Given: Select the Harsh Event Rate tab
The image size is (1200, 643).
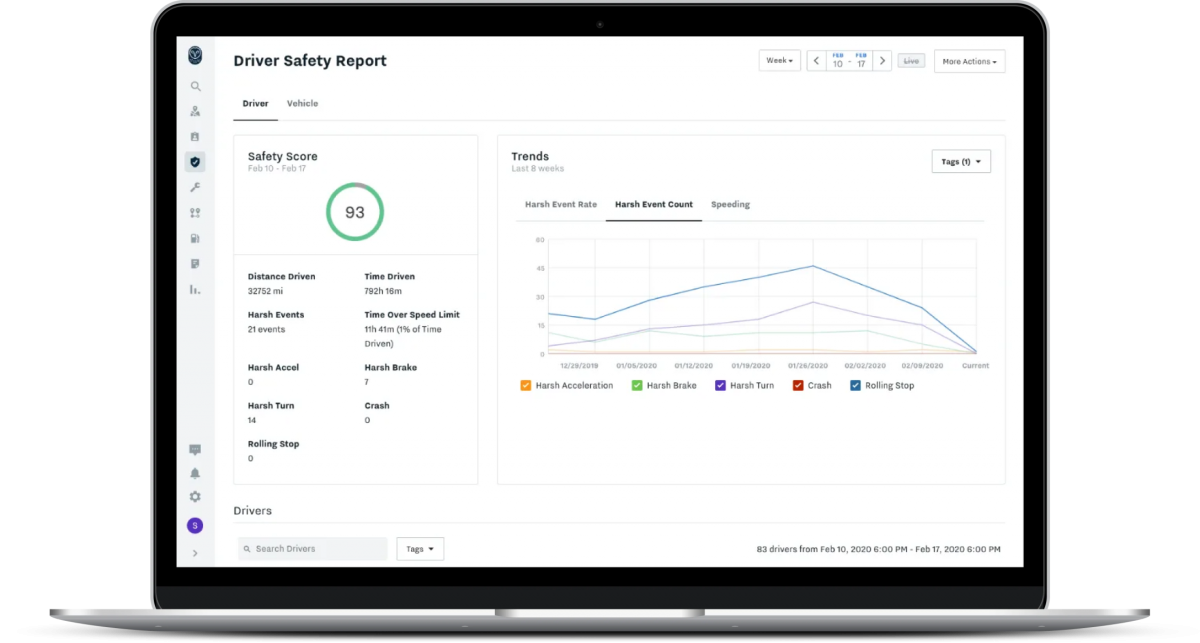Looking at the screenshot, I should [561, 204].
